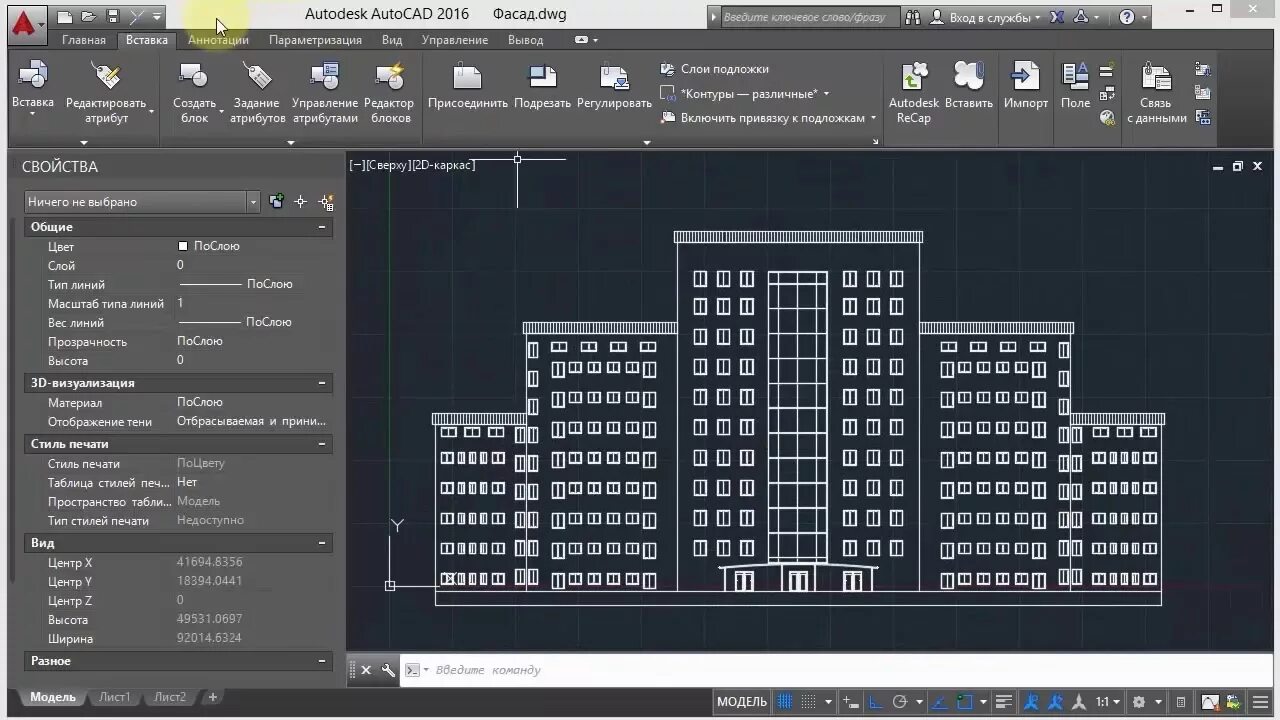Viewport: 1280px width, 720px height.
Task: Toggle annotation visibility icon in status bar
Action: point(1031,702)
